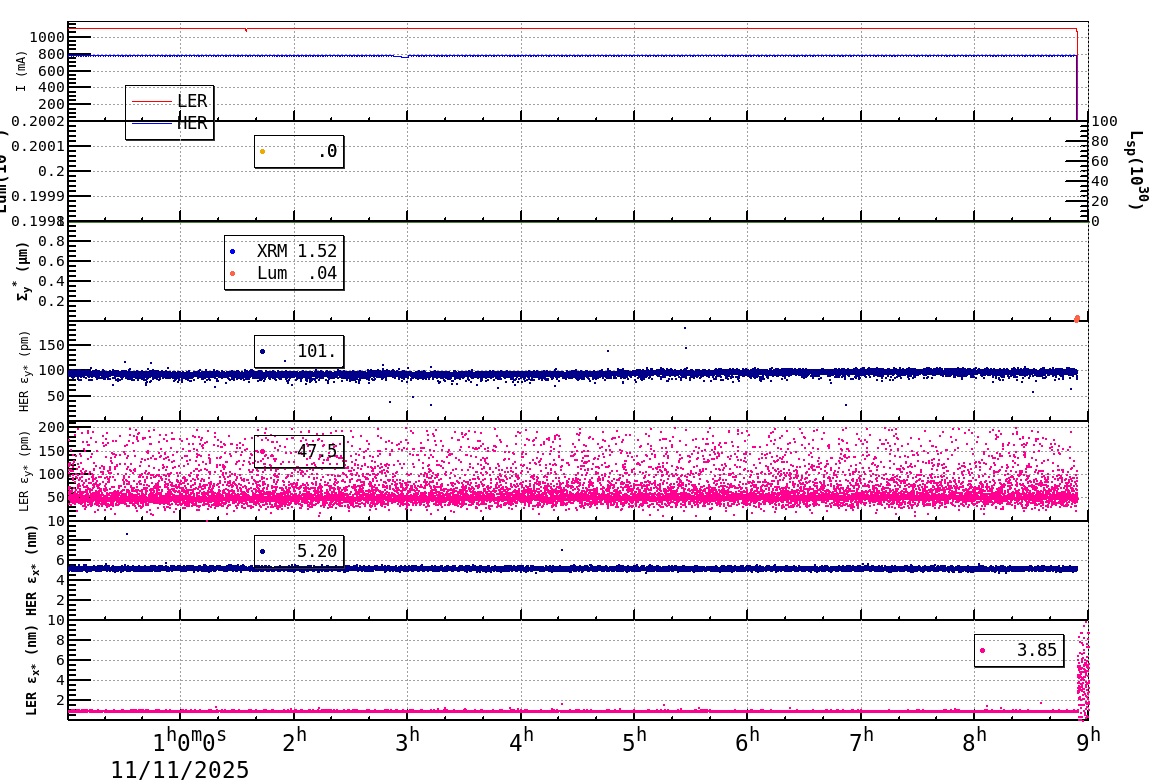Click the "HER εy* (pm)" axis label
This screenshot has width=1160, height=782.
23,371
